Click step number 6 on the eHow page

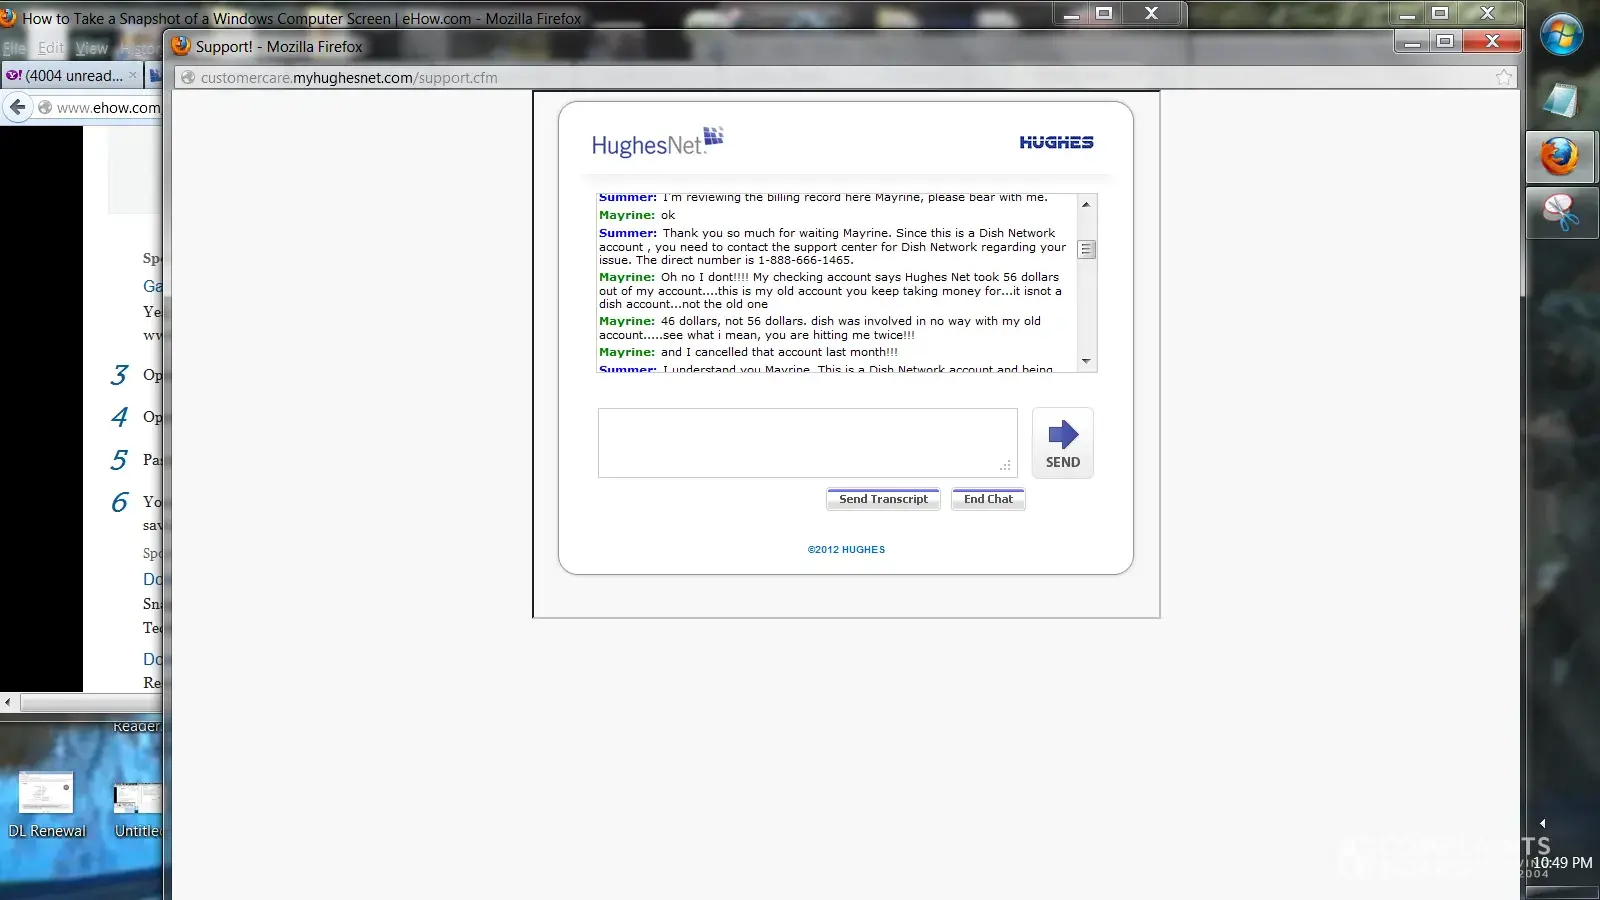119,502
